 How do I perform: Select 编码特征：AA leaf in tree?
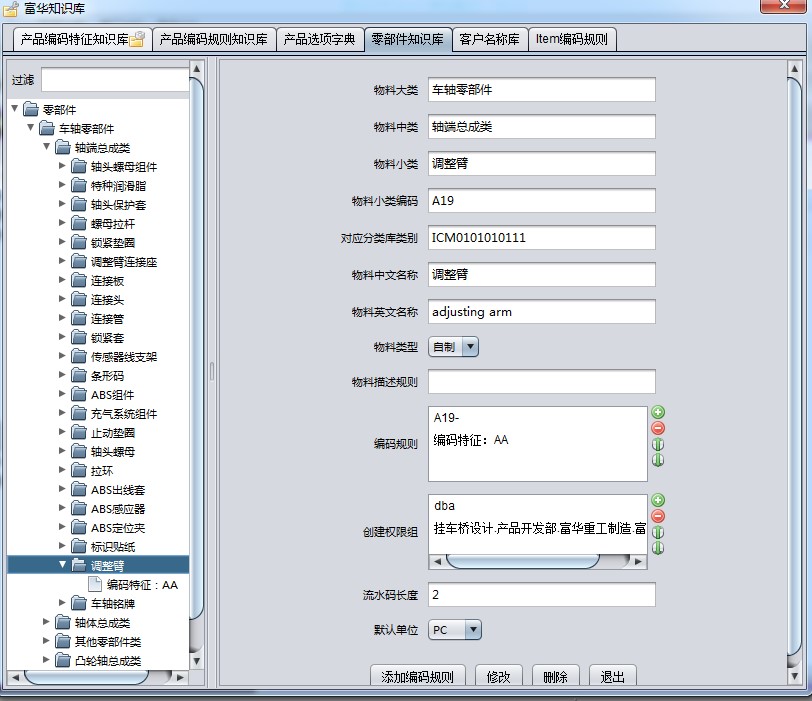[141, 585]
